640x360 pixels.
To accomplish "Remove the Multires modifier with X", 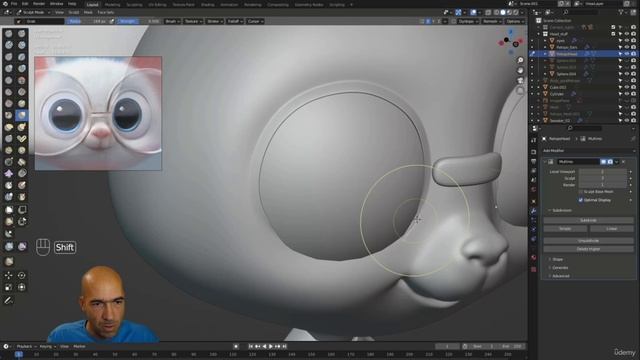I will tap(623, 162).
